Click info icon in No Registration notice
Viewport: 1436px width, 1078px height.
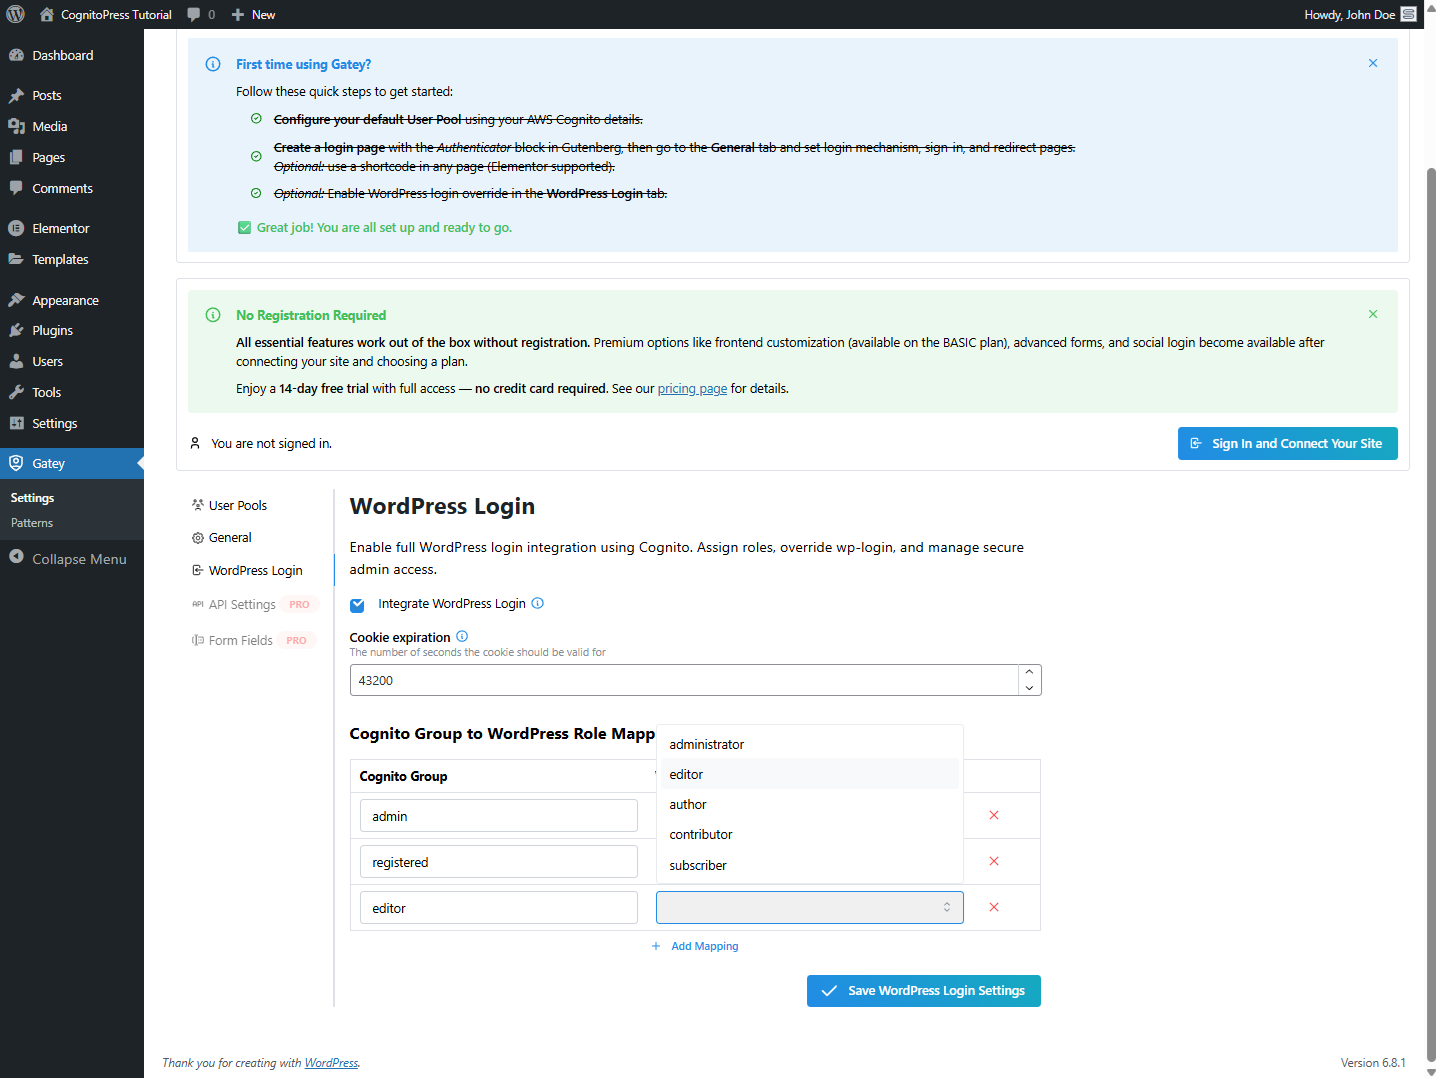pos(213,315)
